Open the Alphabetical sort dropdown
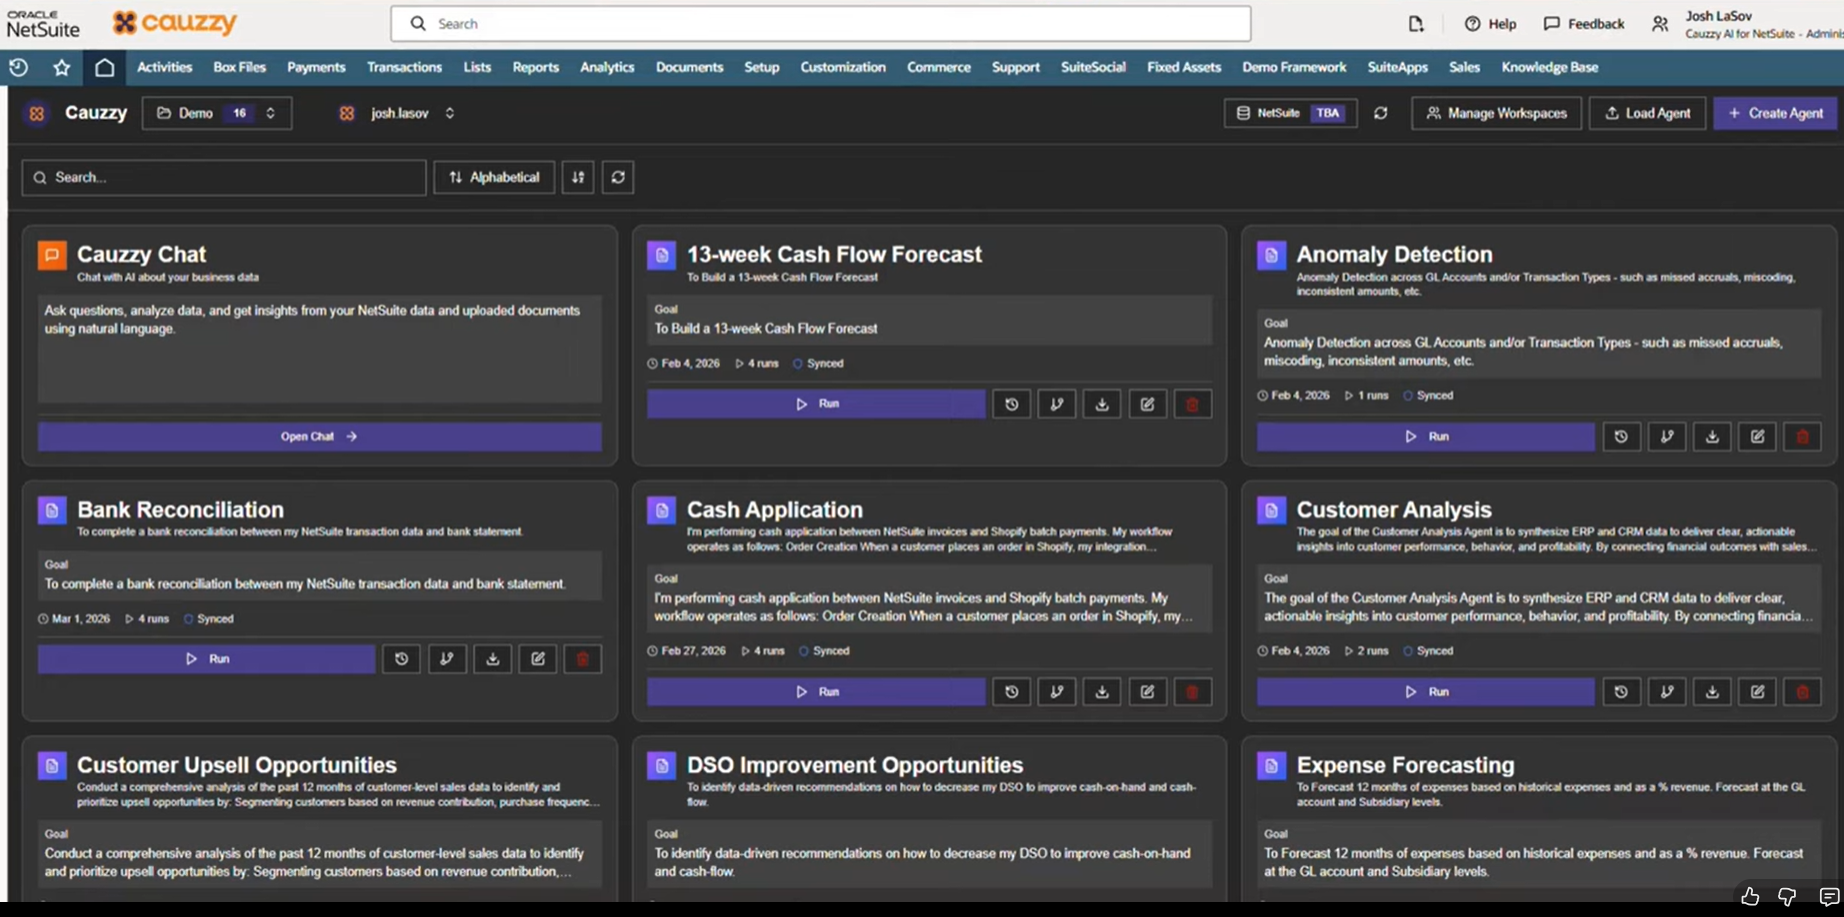 point(494,177)
